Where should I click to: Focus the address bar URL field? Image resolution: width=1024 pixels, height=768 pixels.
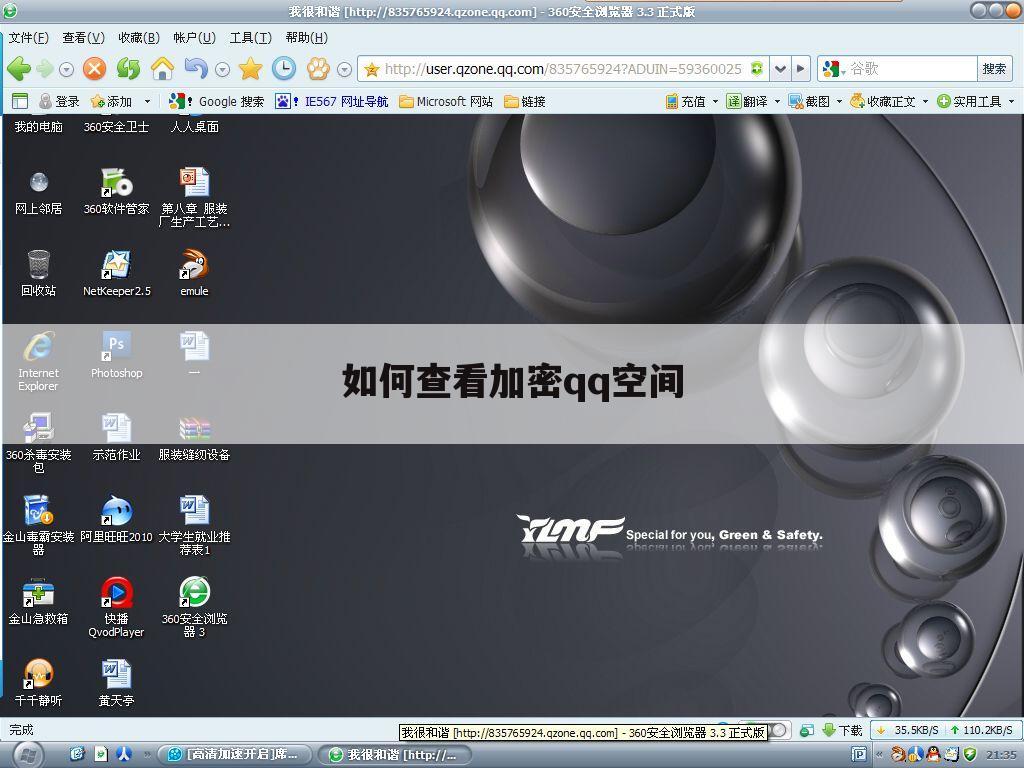[x=563, y=69]
